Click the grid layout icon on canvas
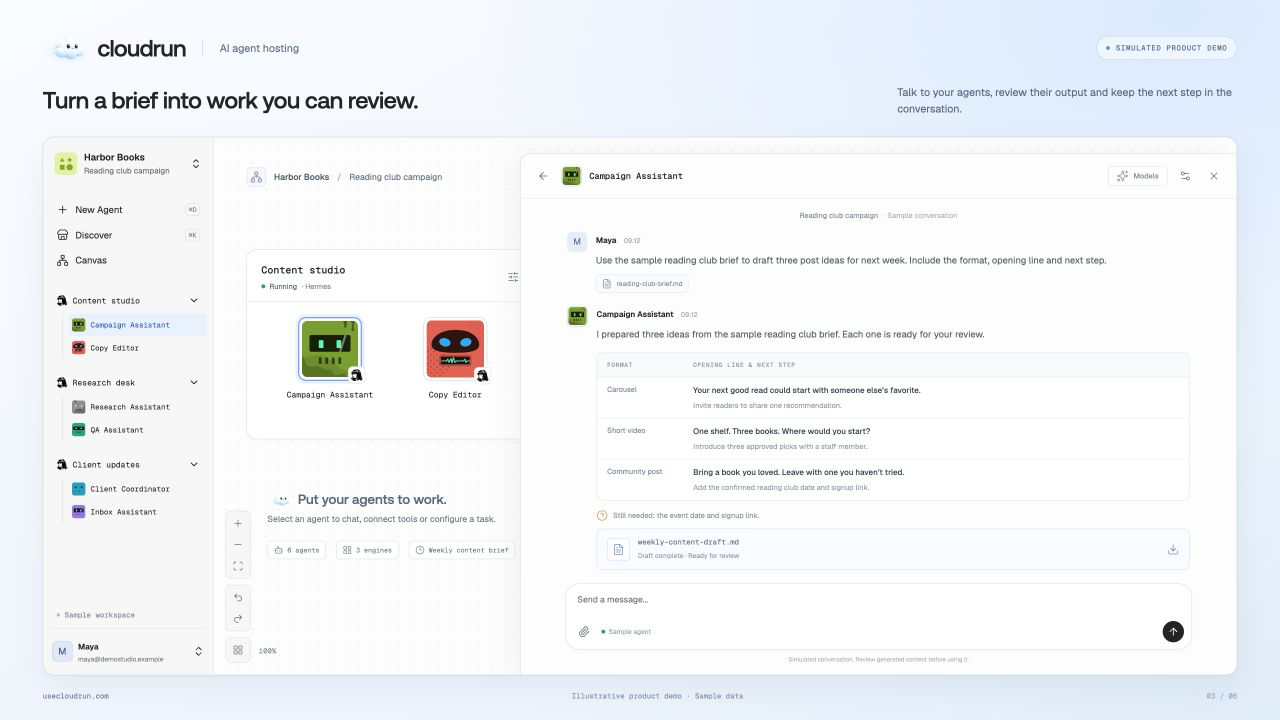Image resolution: width=1280 pixels, height=720 pixels. pos(238,650)
